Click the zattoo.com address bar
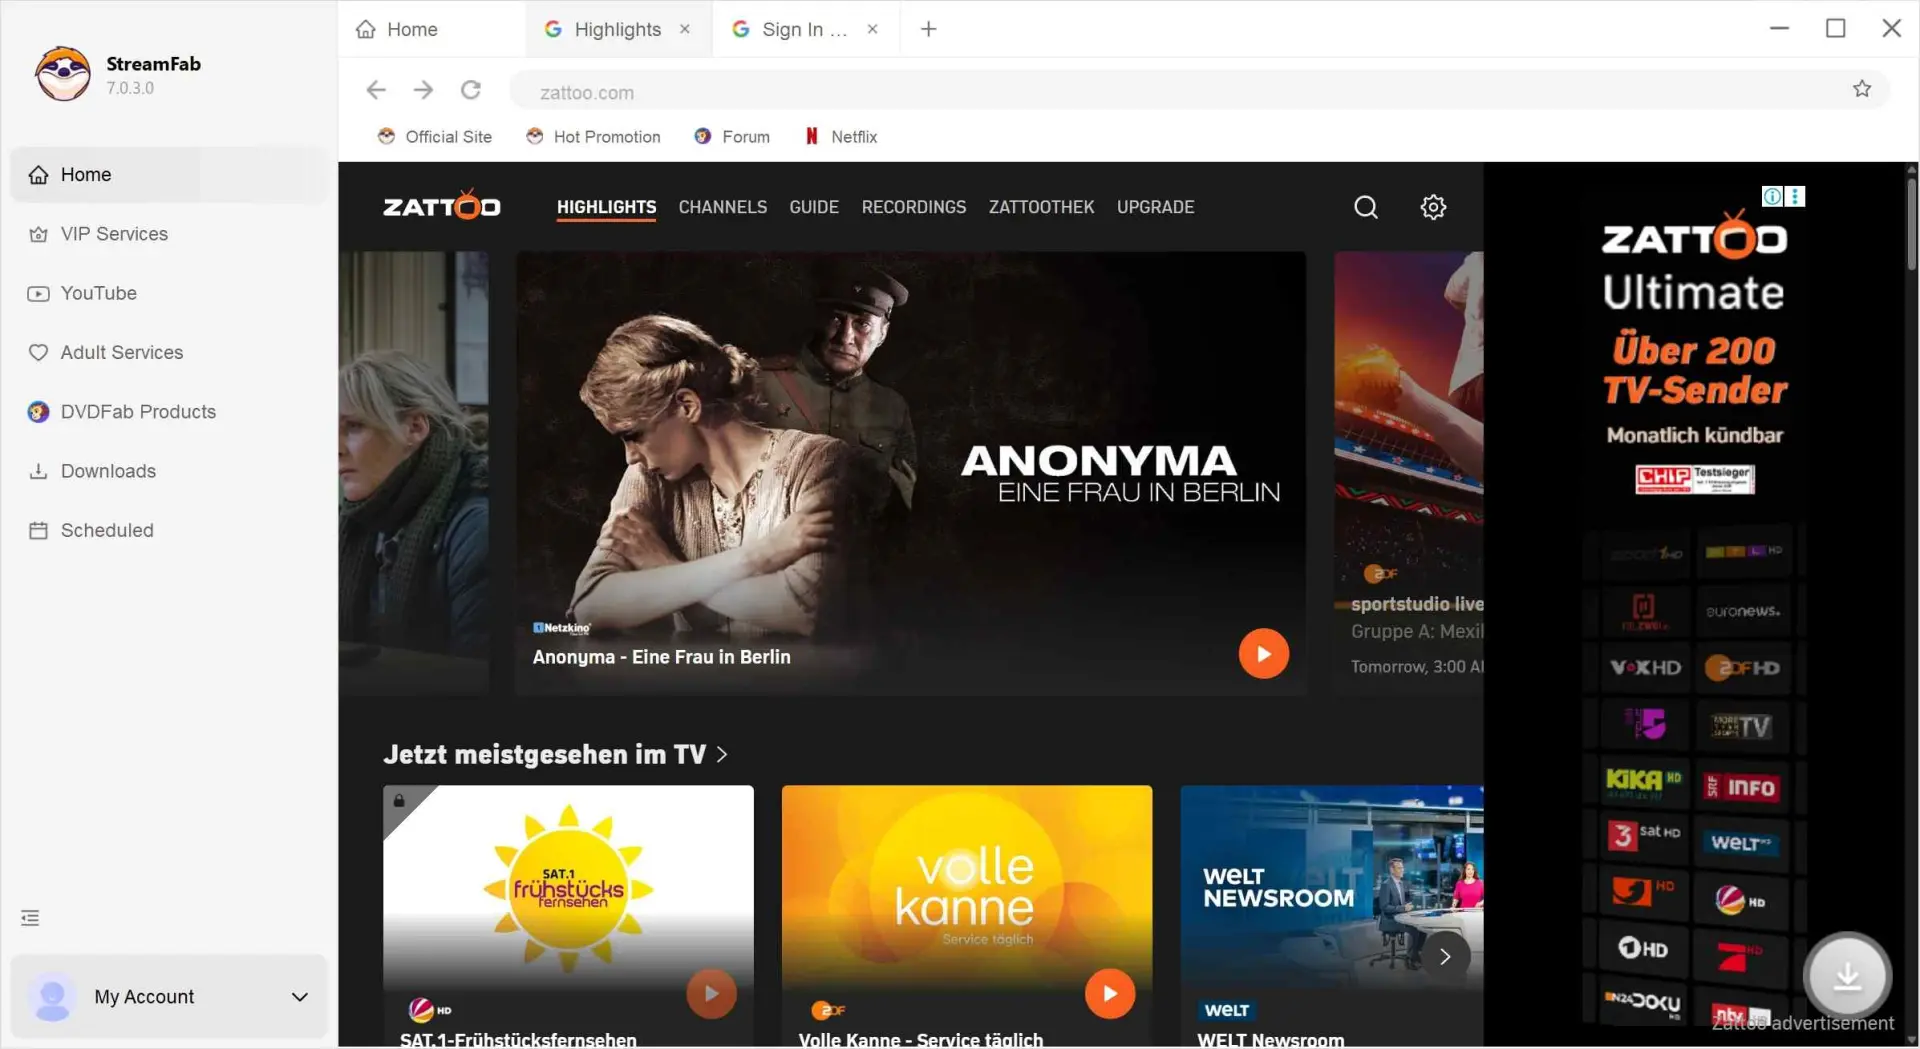 coord(1180,91)
